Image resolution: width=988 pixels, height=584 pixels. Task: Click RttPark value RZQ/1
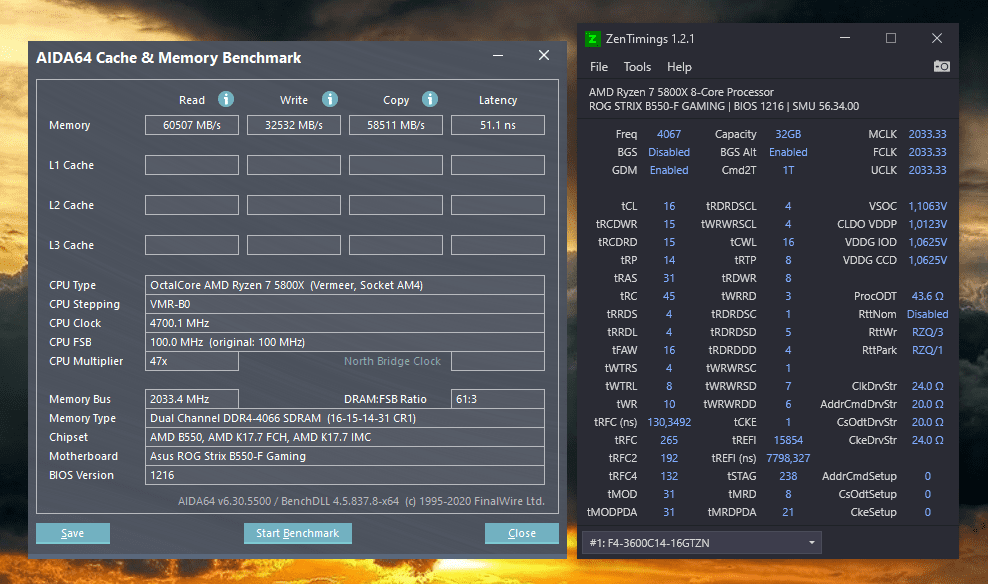point(927,350)
